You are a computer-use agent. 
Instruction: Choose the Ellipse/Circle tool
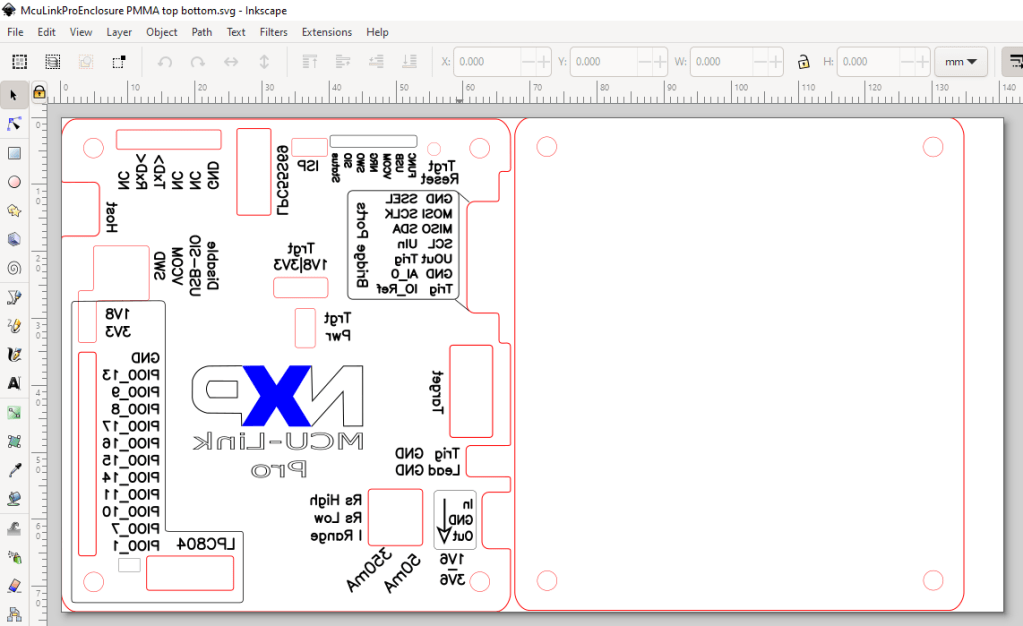14,182
